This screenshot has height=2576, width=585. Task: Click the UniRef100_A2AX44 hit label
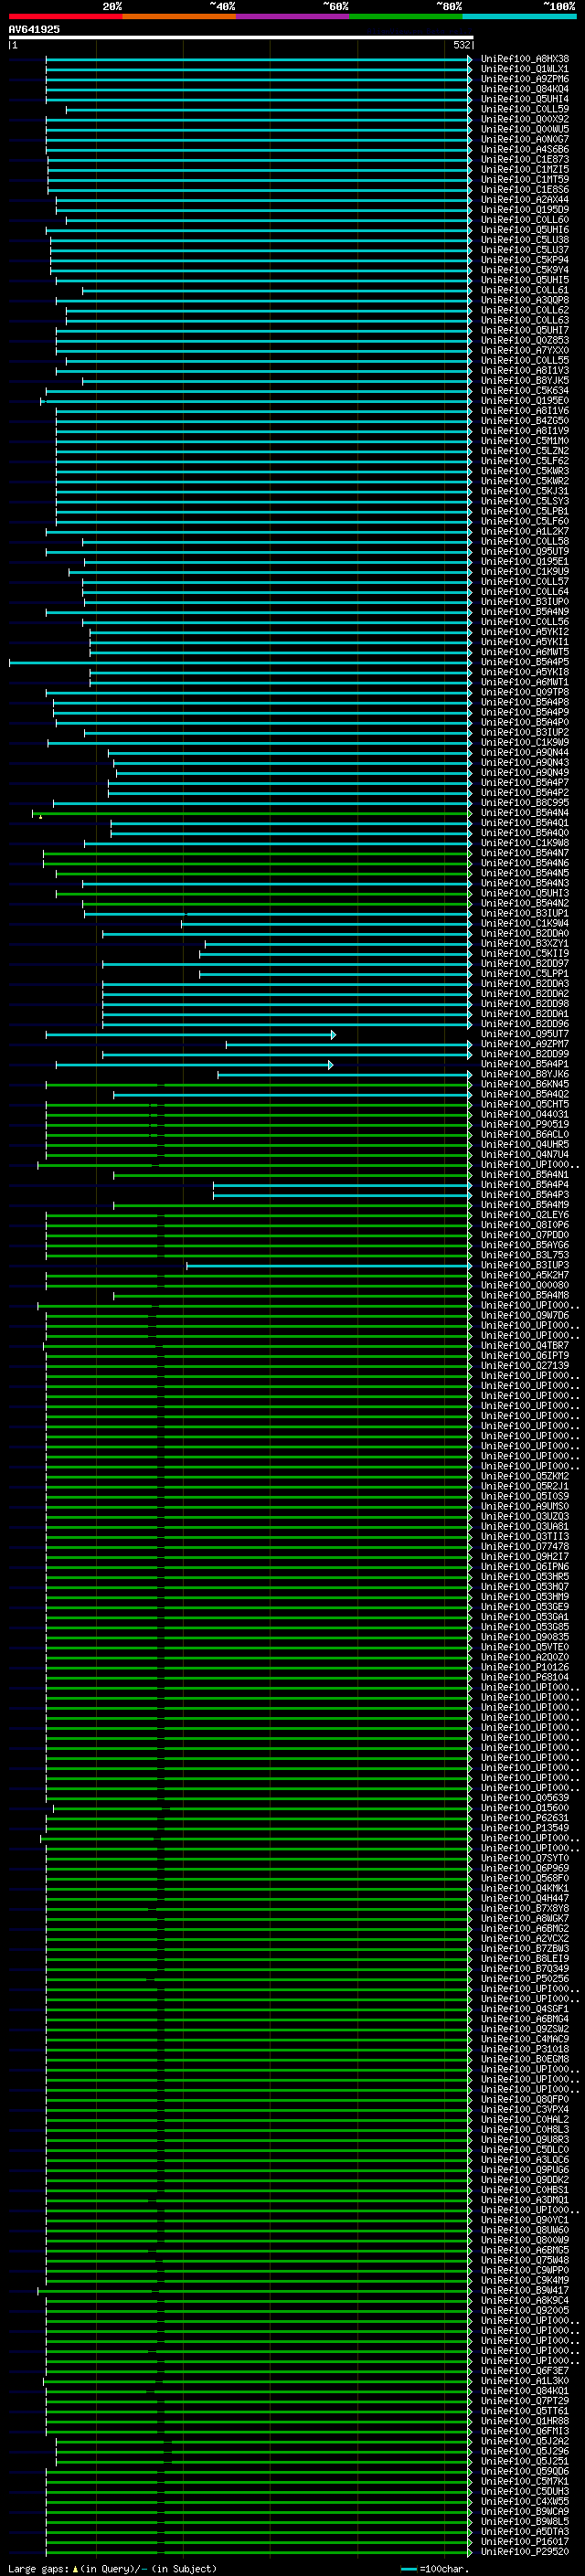525,200
